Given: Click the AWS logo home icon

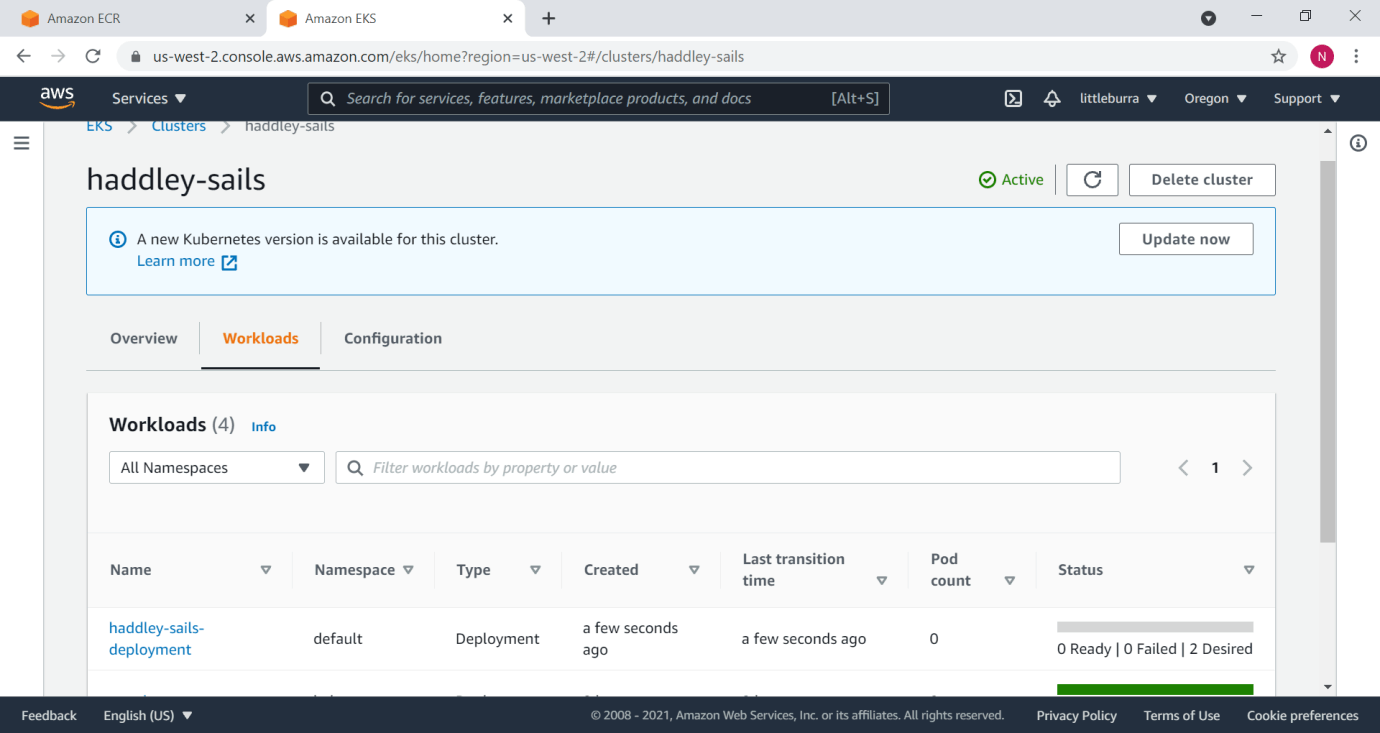Looking at the screenshot, I should (57, 98).
